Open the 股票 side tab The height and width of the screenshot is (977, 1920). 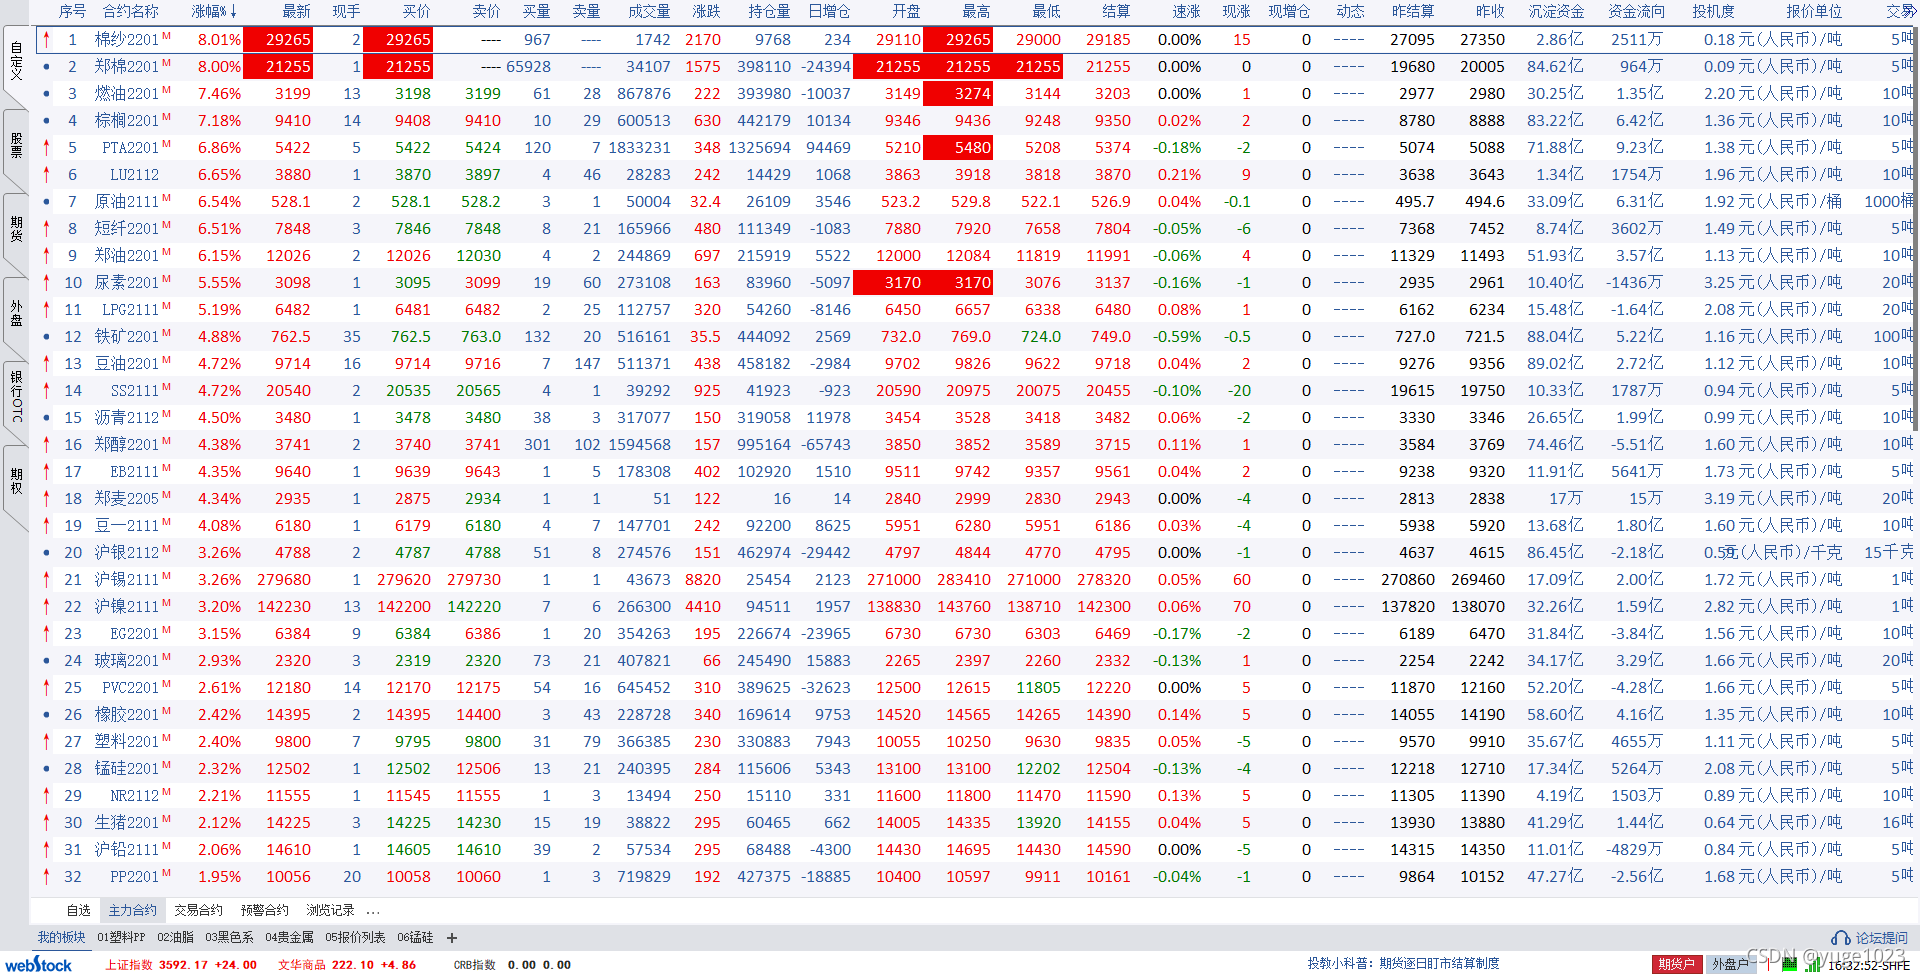(x=16, y=146)
